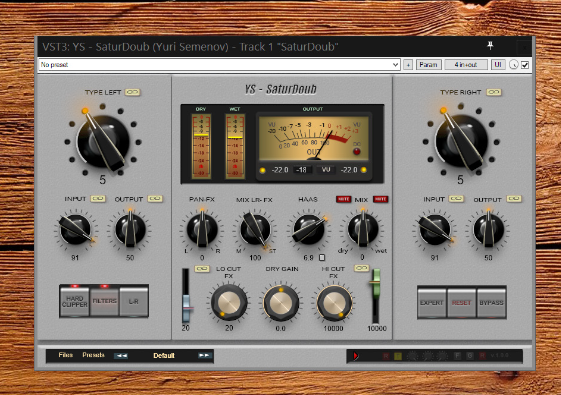Click the MIX LR-FX knob

point(255,230)
